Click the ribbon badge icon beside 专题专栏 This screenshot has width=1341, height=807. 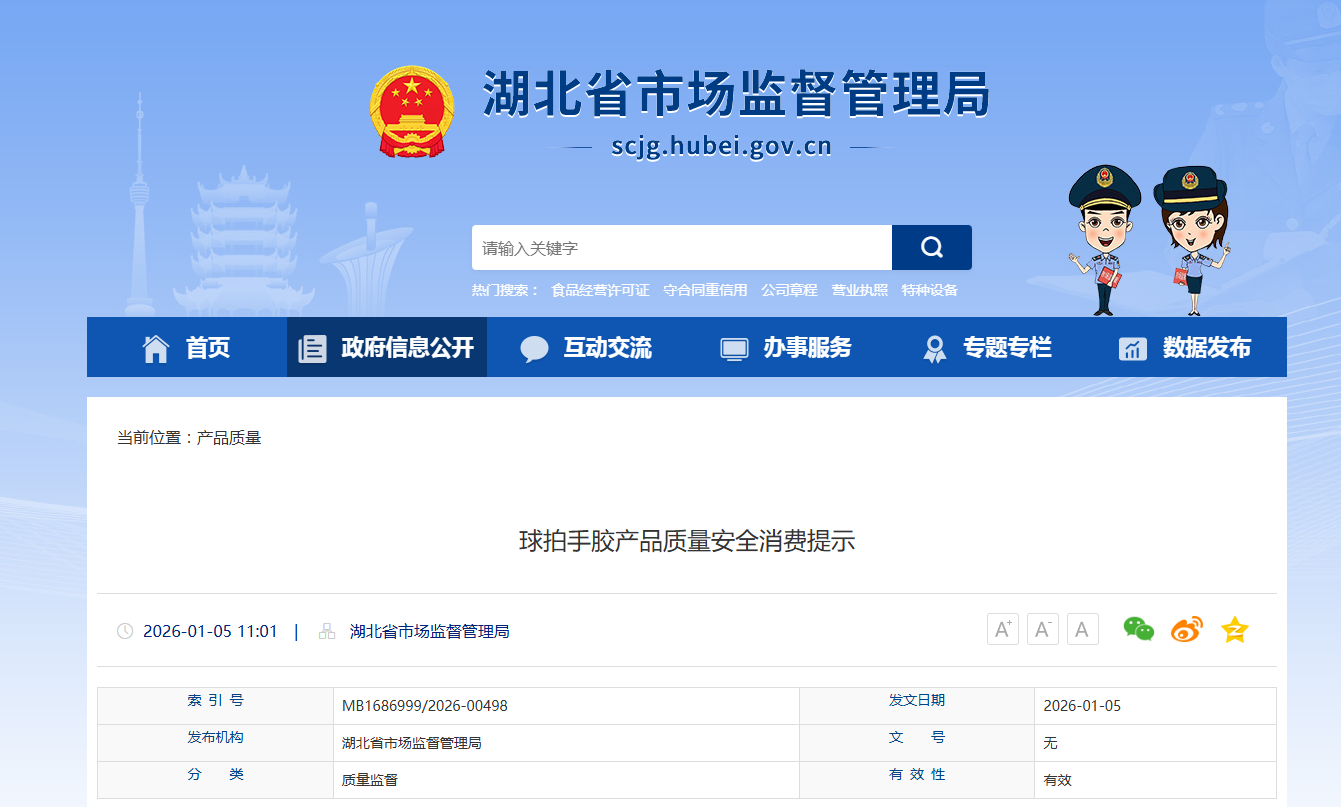tap(935, 348)
